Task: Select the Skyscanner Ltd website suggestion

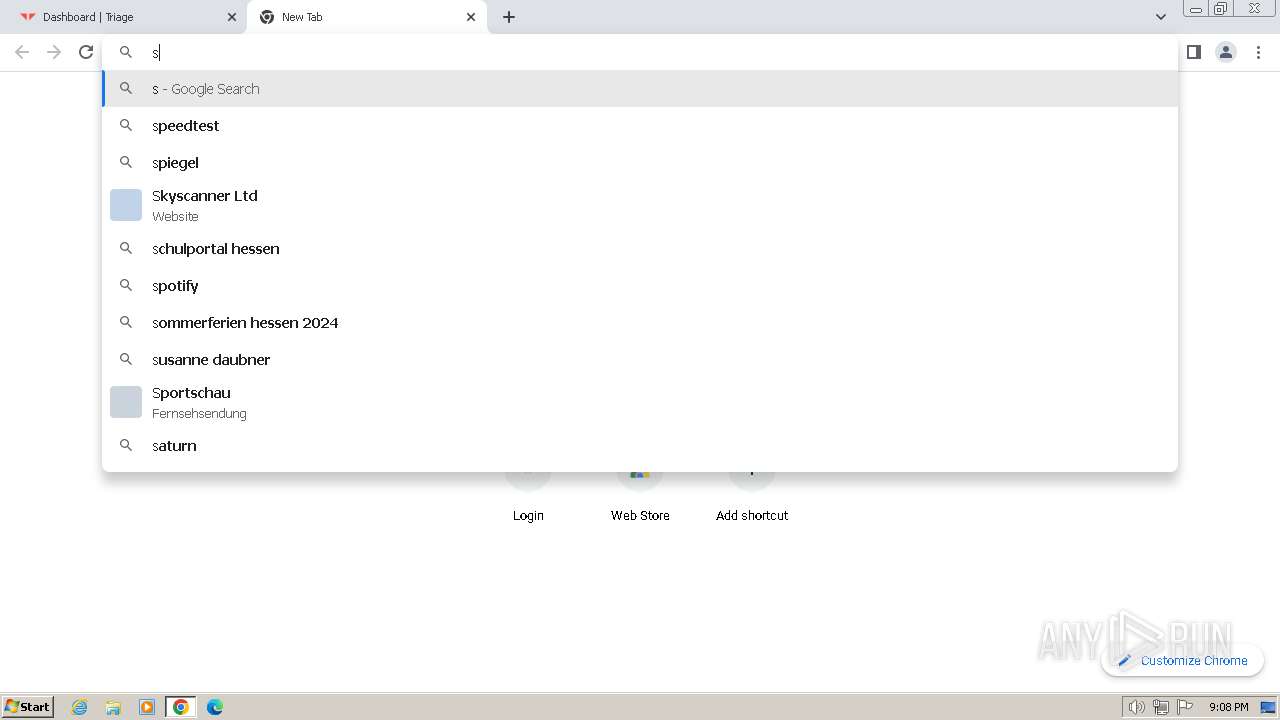Action: click(640, 205)
